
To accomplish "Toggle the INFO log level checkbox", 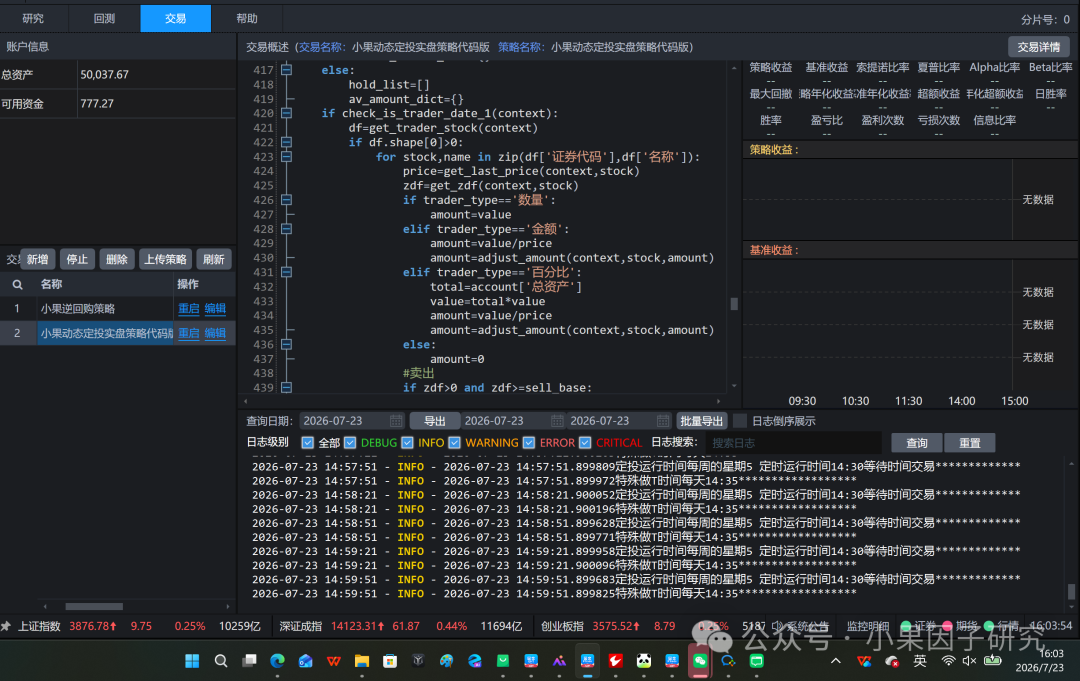I will coord(407,443).
